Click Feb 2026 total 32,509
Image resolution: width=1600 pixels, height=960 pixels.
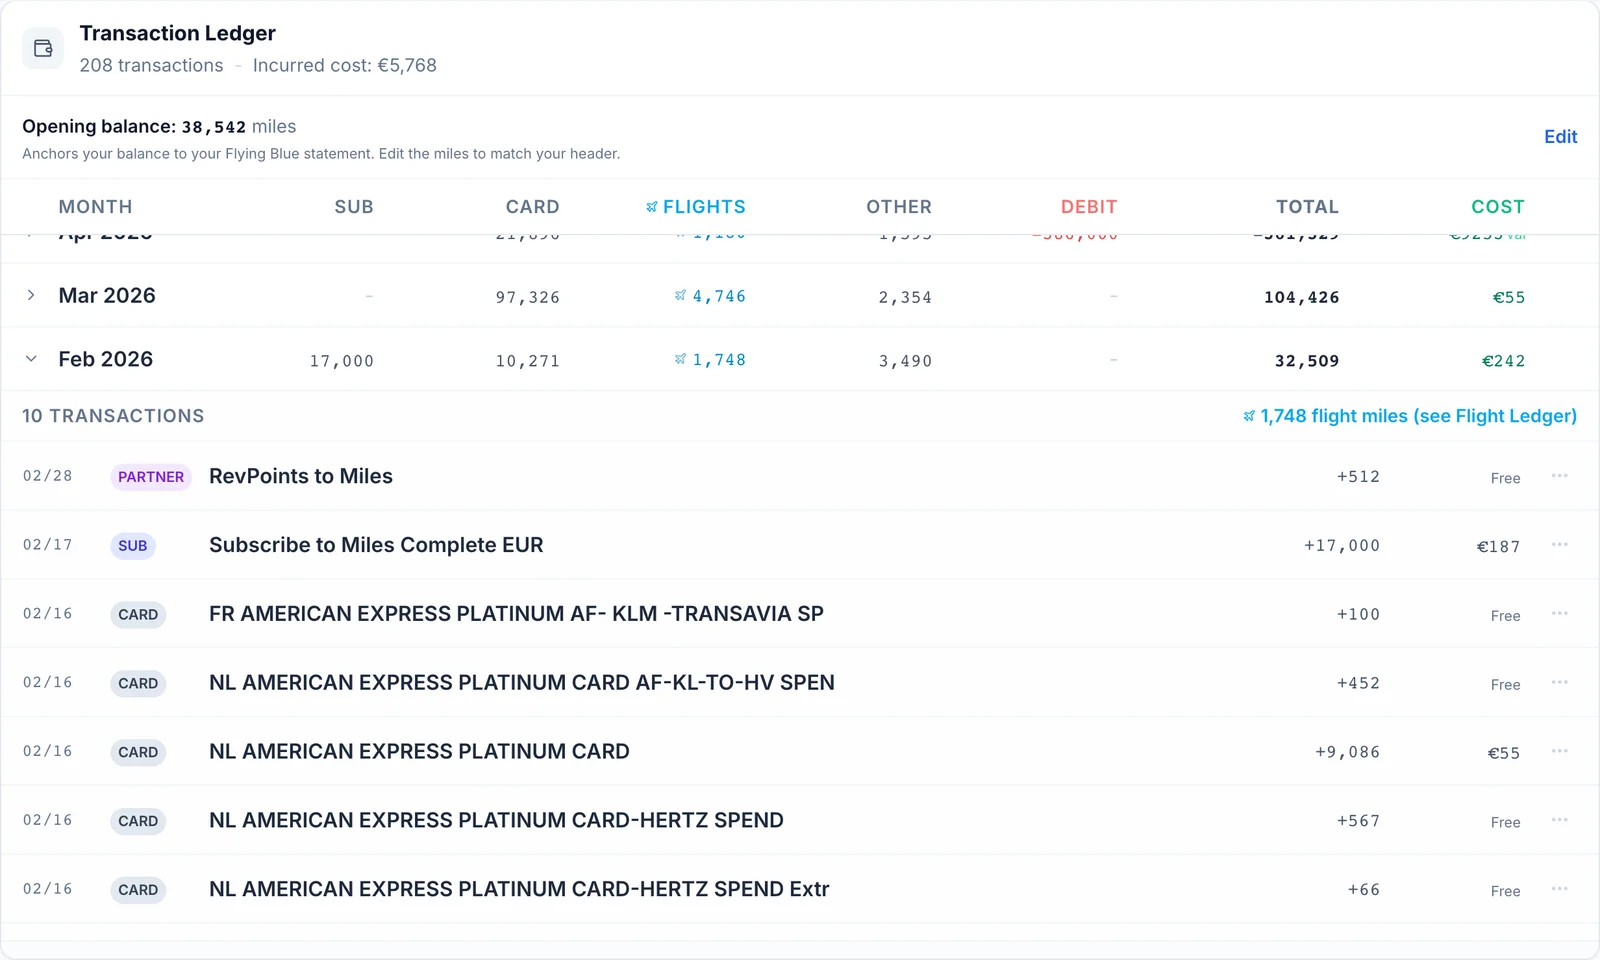(1306, 361)
